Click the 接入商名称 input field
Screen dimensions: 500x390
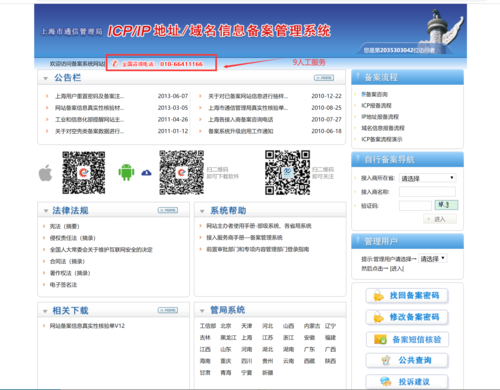coord(427,192)
